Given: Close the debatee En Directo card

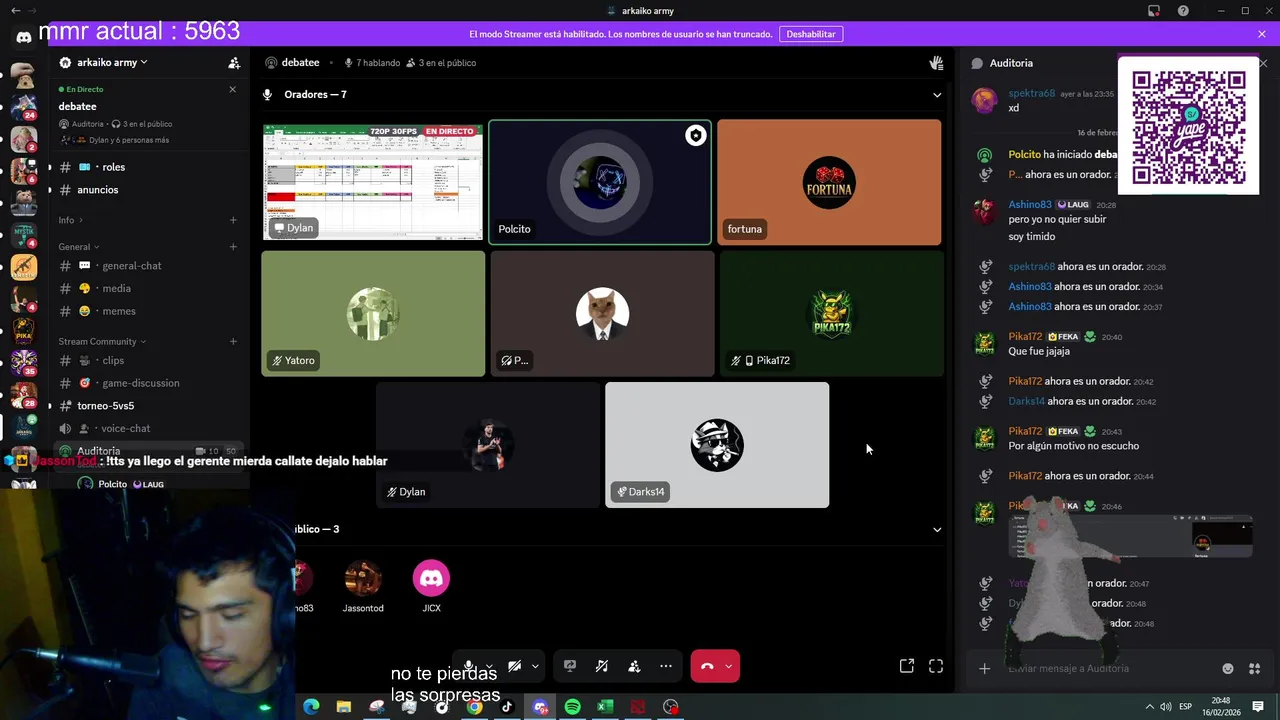Looking at the screenshot, I should click(x=233, y=89).
